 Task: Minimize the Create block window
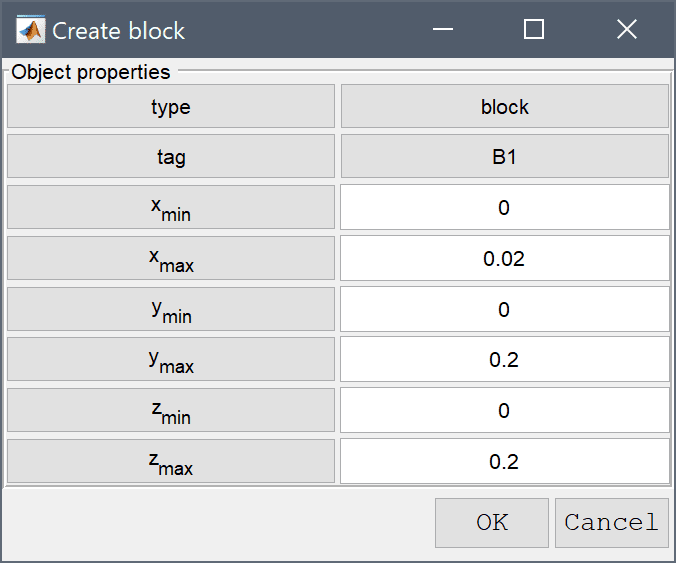443,30
